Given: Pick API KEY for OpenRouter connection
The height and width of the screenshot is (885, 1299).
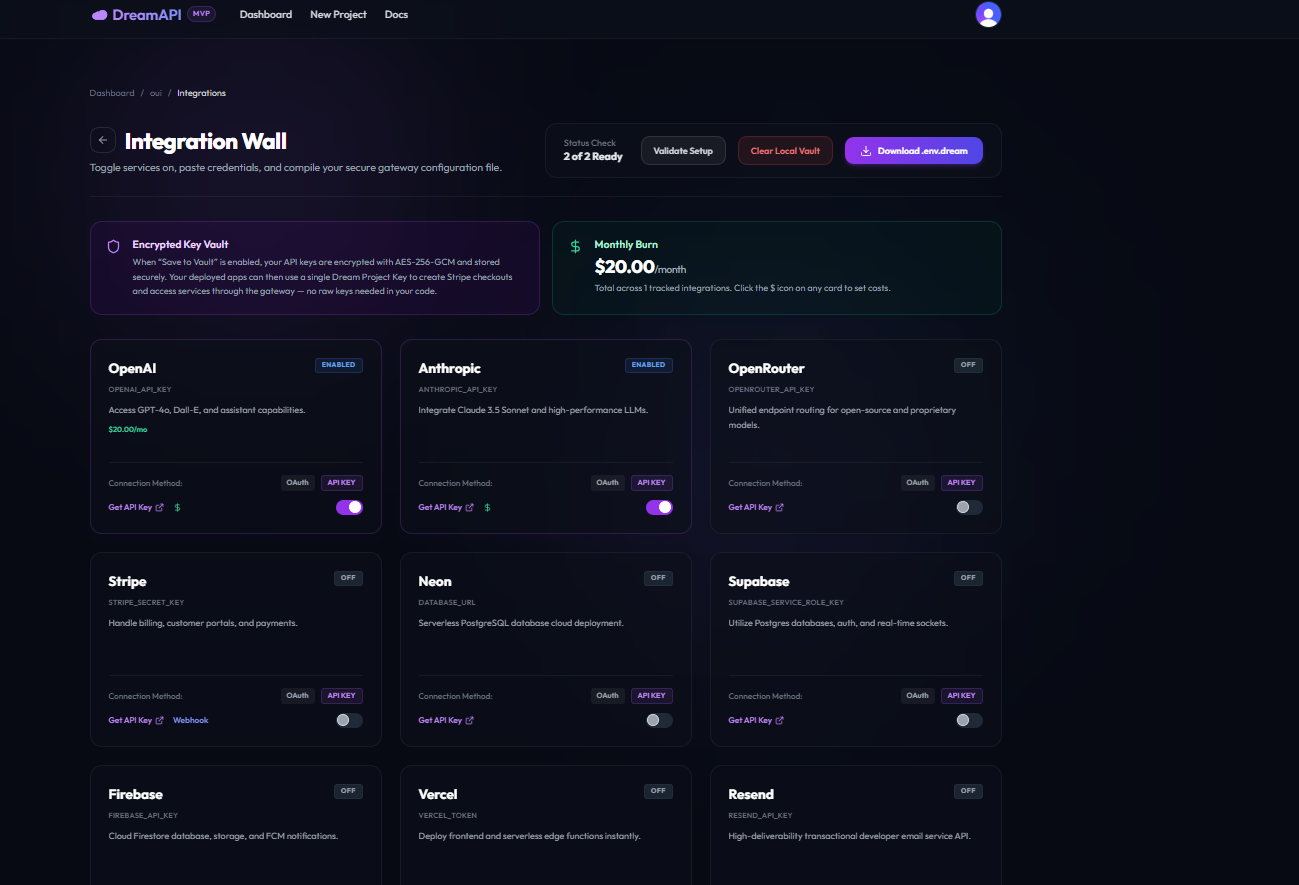Looking at the screenshot, I should [962, 483].
